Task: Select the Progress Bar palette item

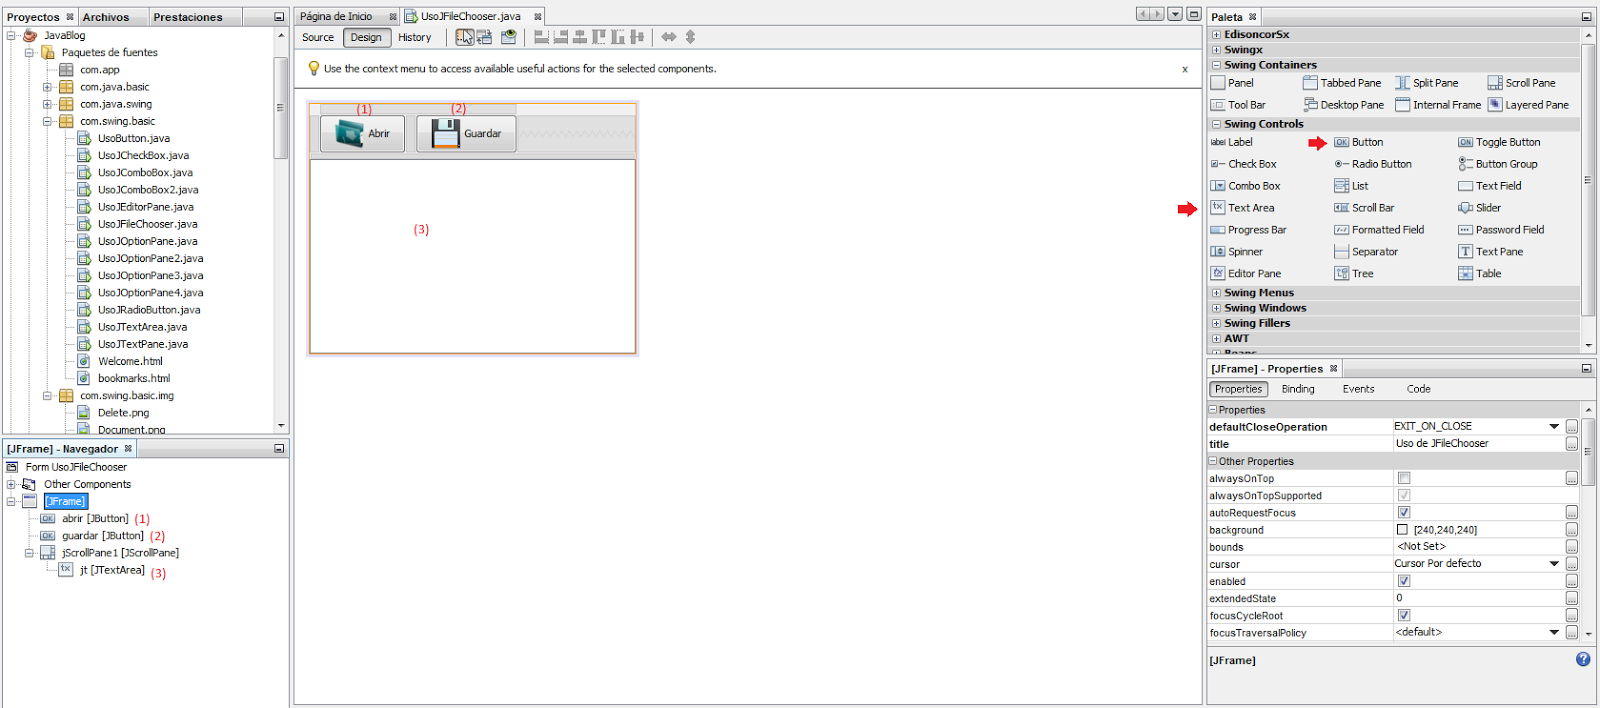Action: pyautogui.click(x=1248, y=230)
